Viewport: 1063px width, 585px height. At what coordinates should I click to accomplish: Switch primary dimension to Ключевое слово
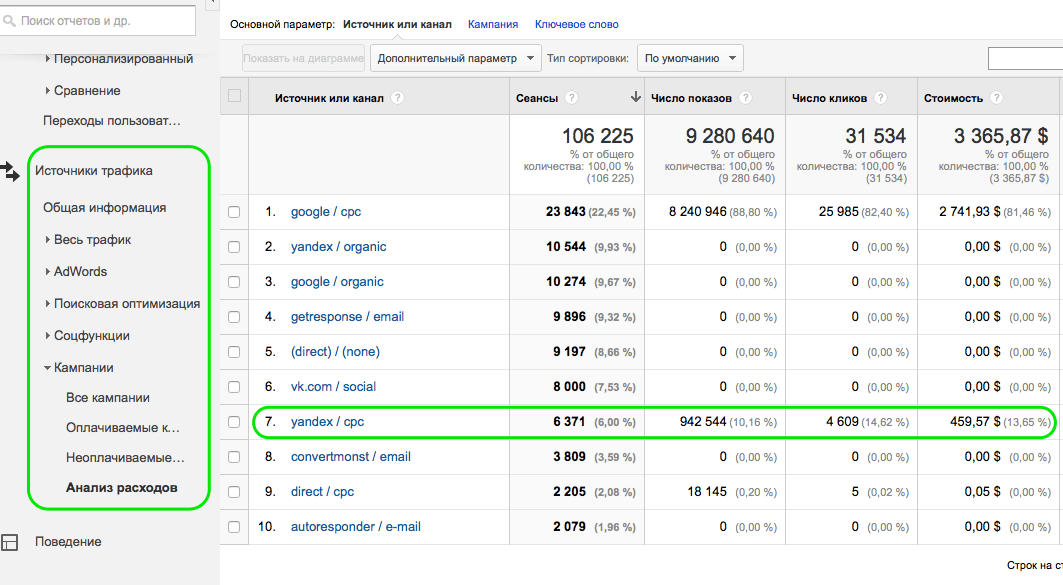pyautogui.click(x=576, y=24)
